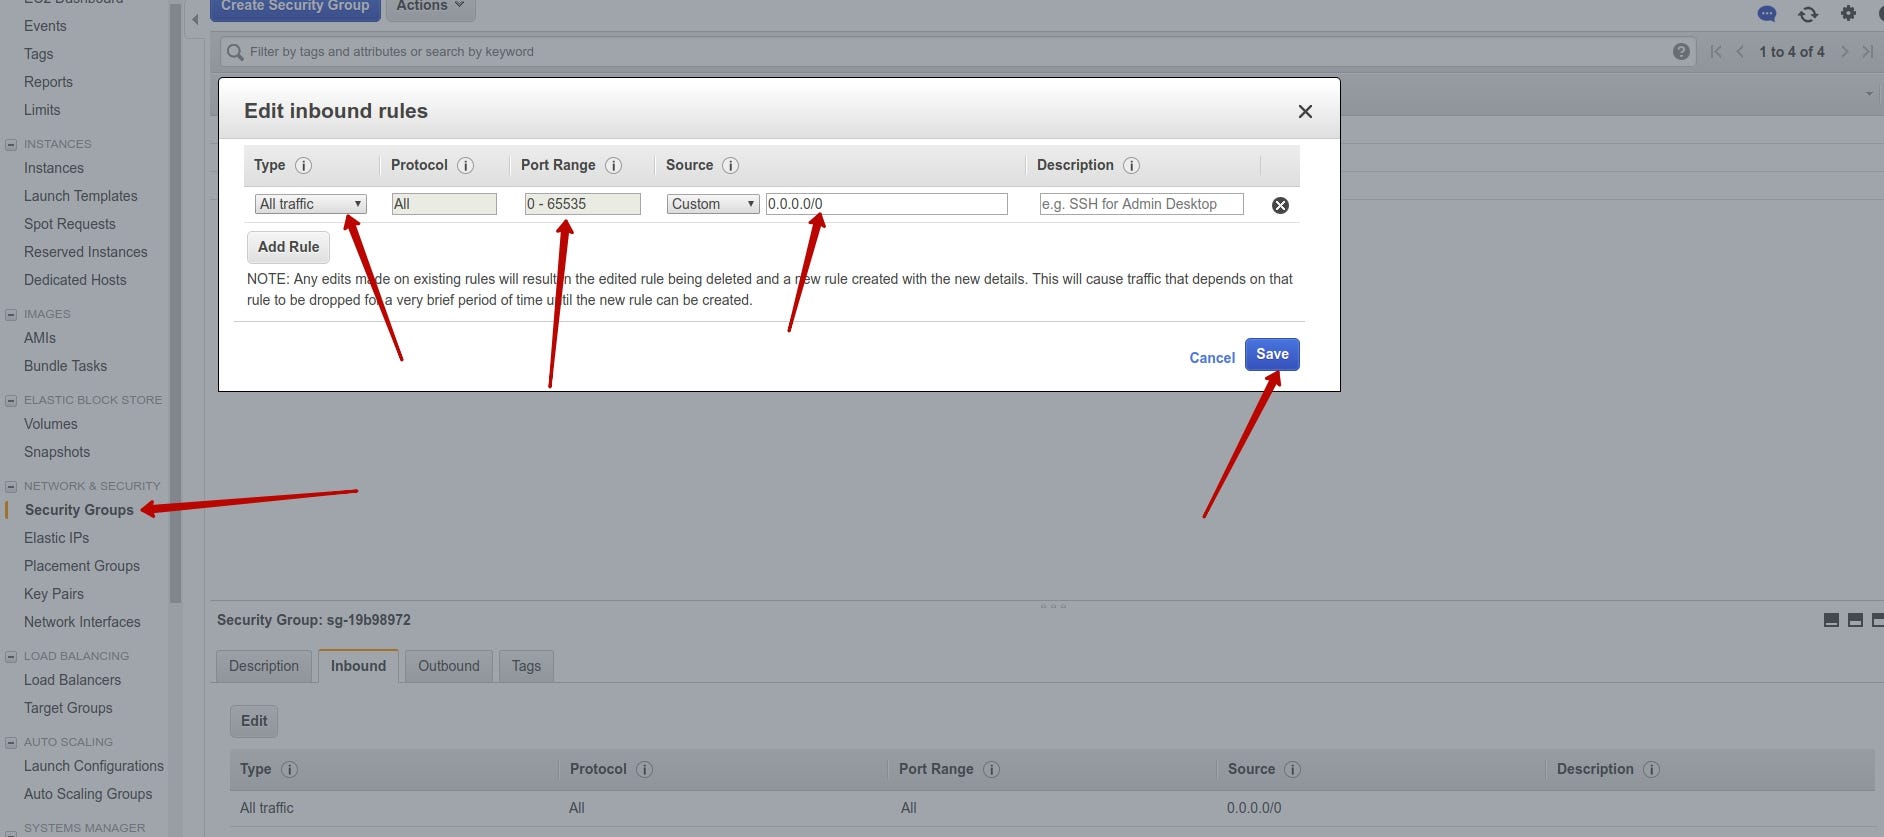Viewport: 1884px width, 837px height.
Task: Go to next page of results
Action: [1844, 52]
